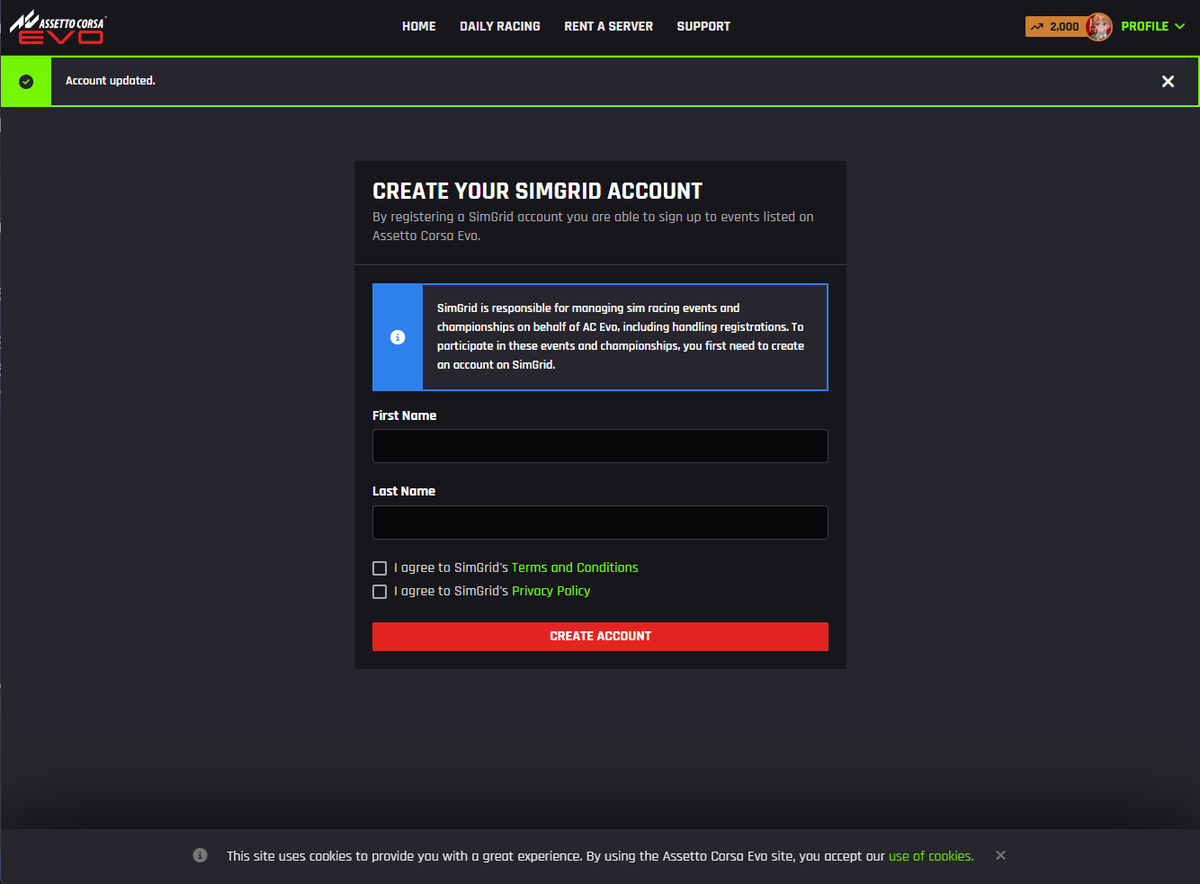Open the SUPPORT menu item
Viewport: 1200px width, 884px height.
[704, 26]
